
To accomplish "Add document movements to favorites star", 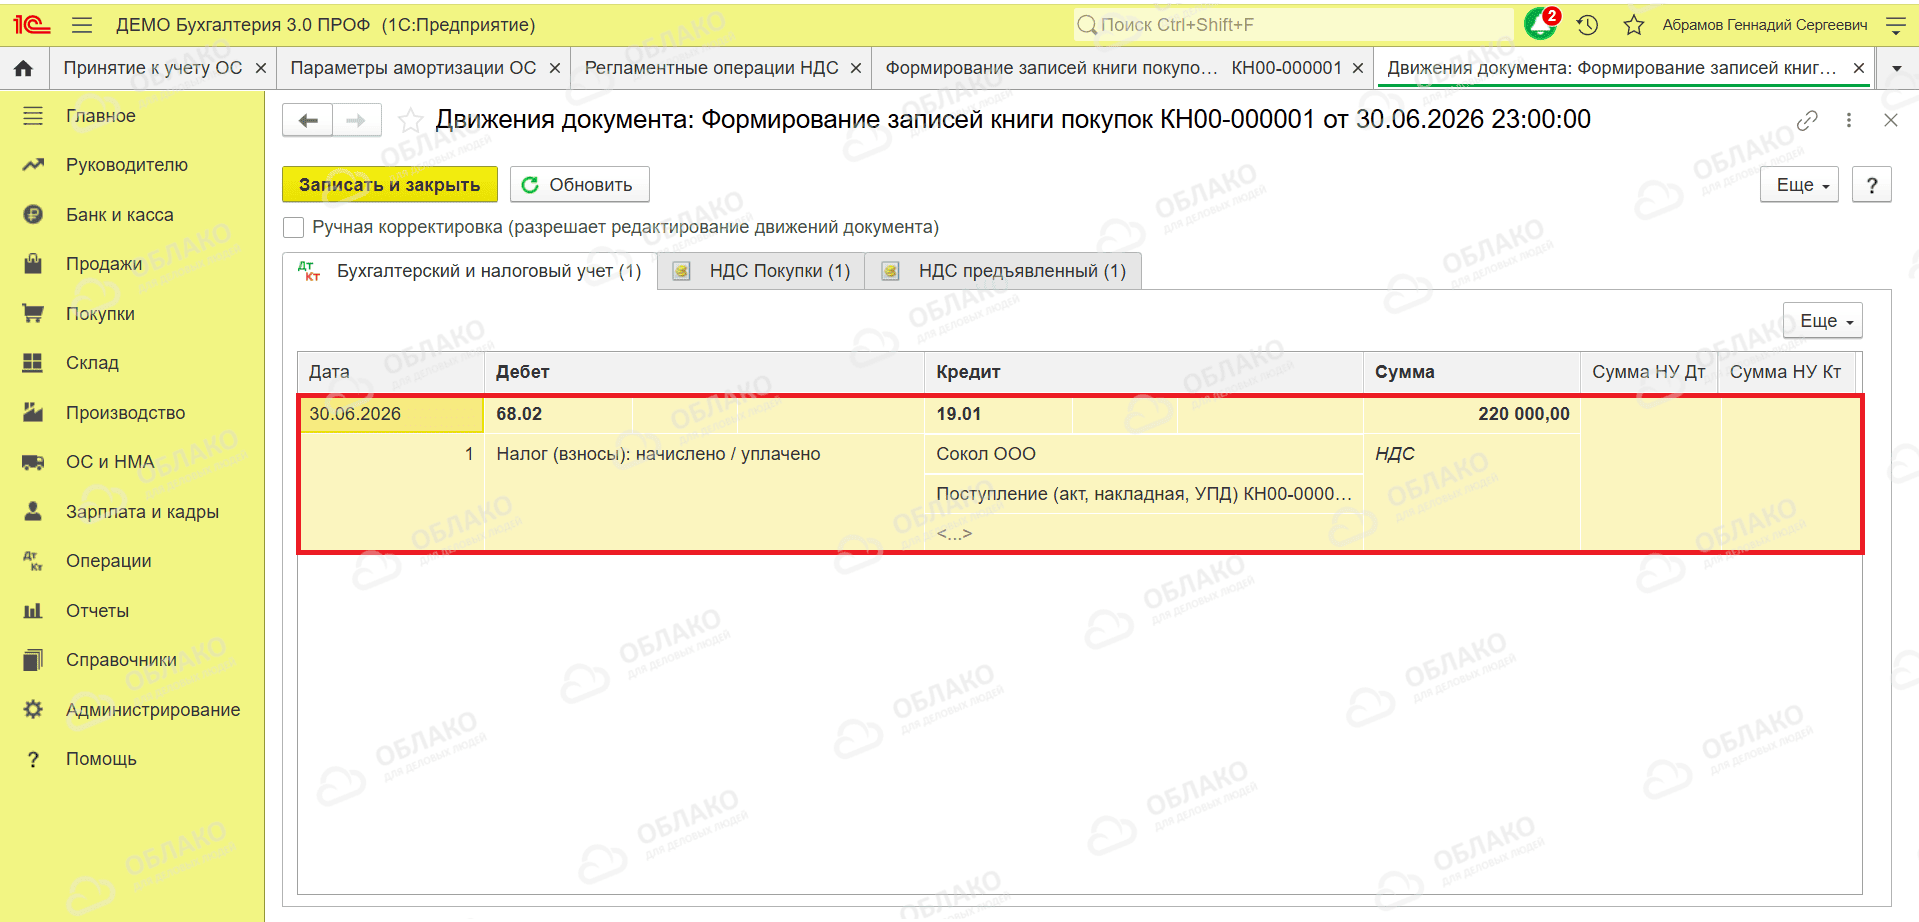I will (410, 120).
